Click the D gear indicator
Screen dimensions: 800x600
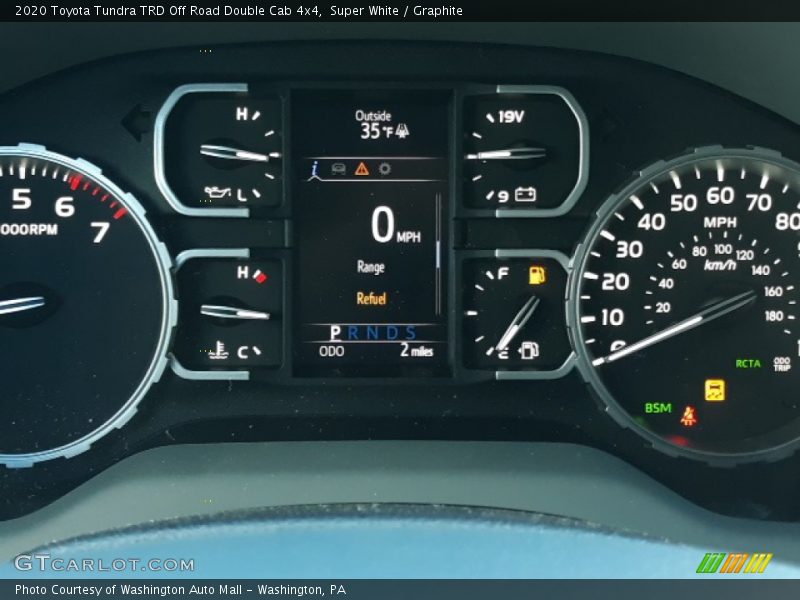pyautogui.click(x=392, y=333)
